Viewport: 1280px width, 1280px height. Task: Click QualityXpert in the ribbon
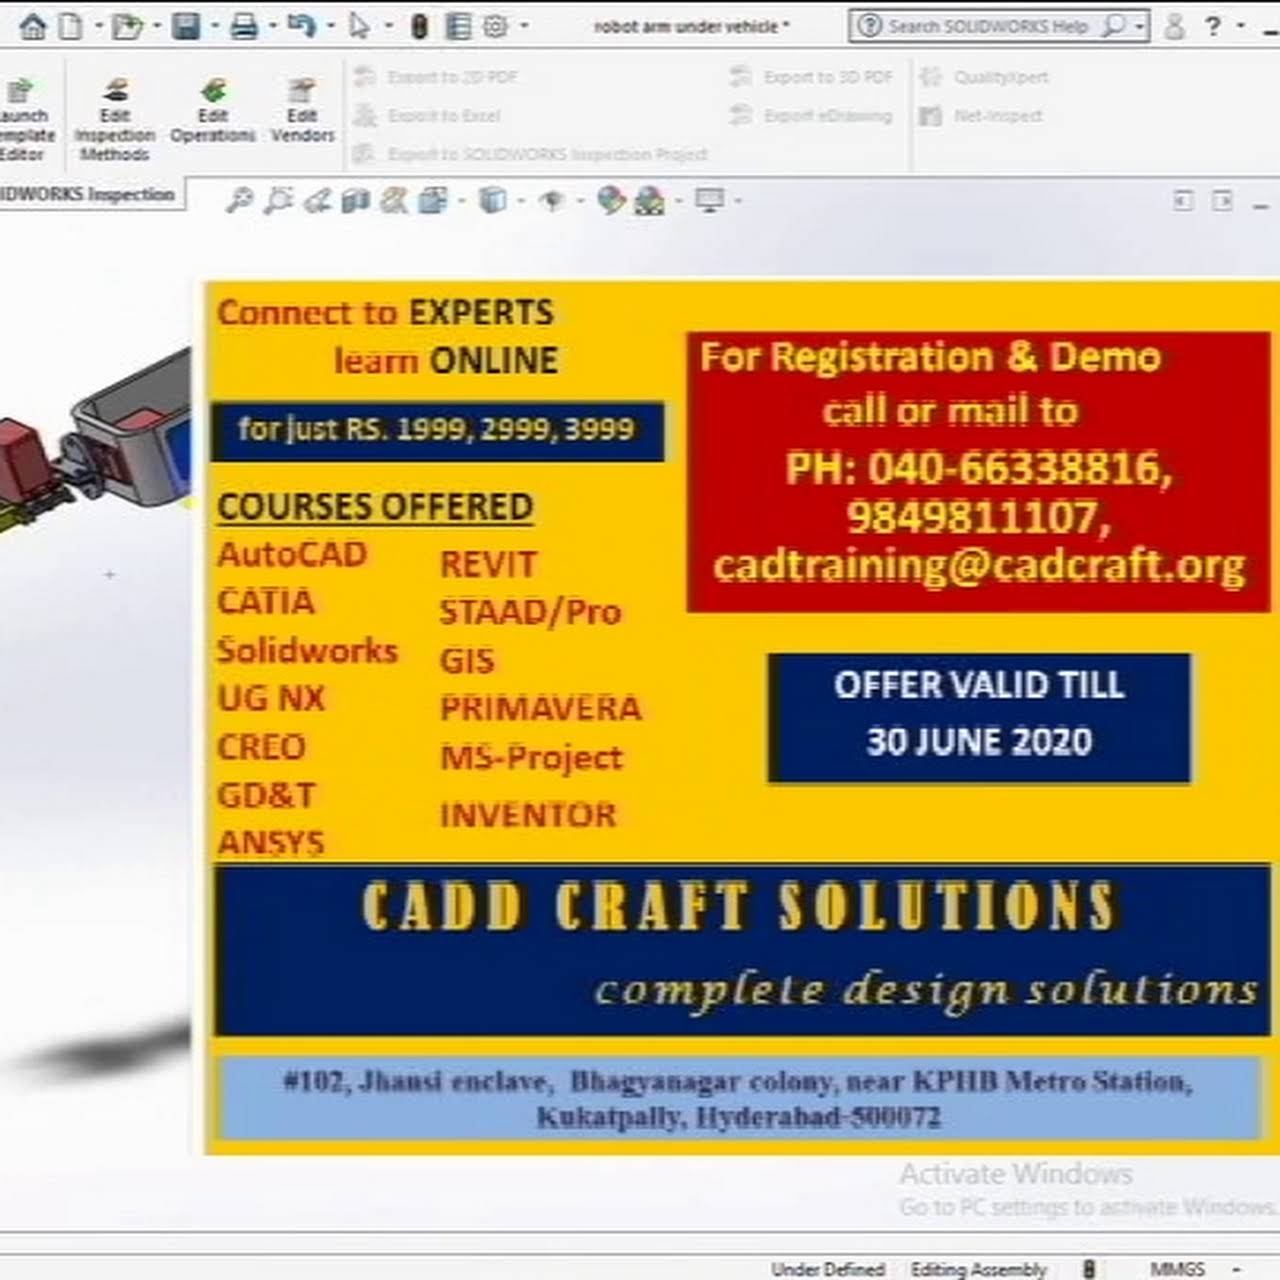[984, 77]
